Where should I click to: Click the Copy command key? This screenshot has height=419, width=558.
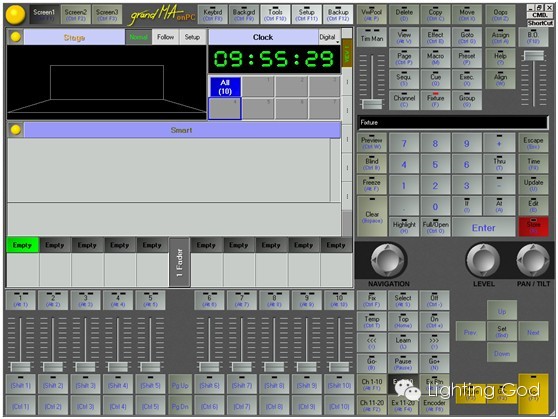435,15
